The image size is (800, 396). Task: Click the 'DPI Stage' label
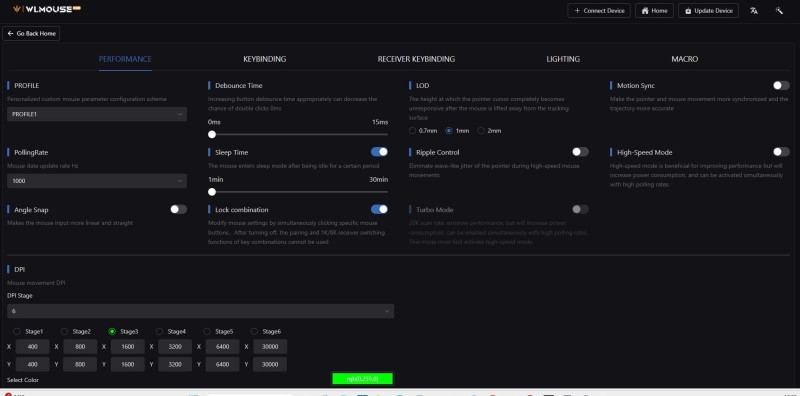pos(20,295)
